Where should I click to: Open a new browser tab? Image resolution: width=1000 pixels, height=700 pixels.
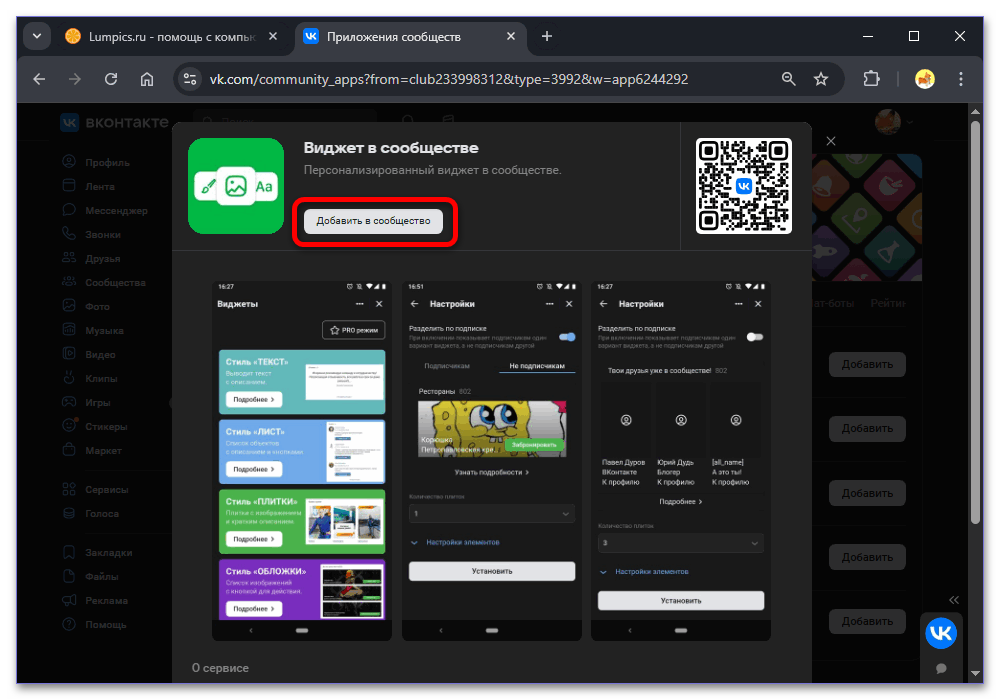pos(547,36)
